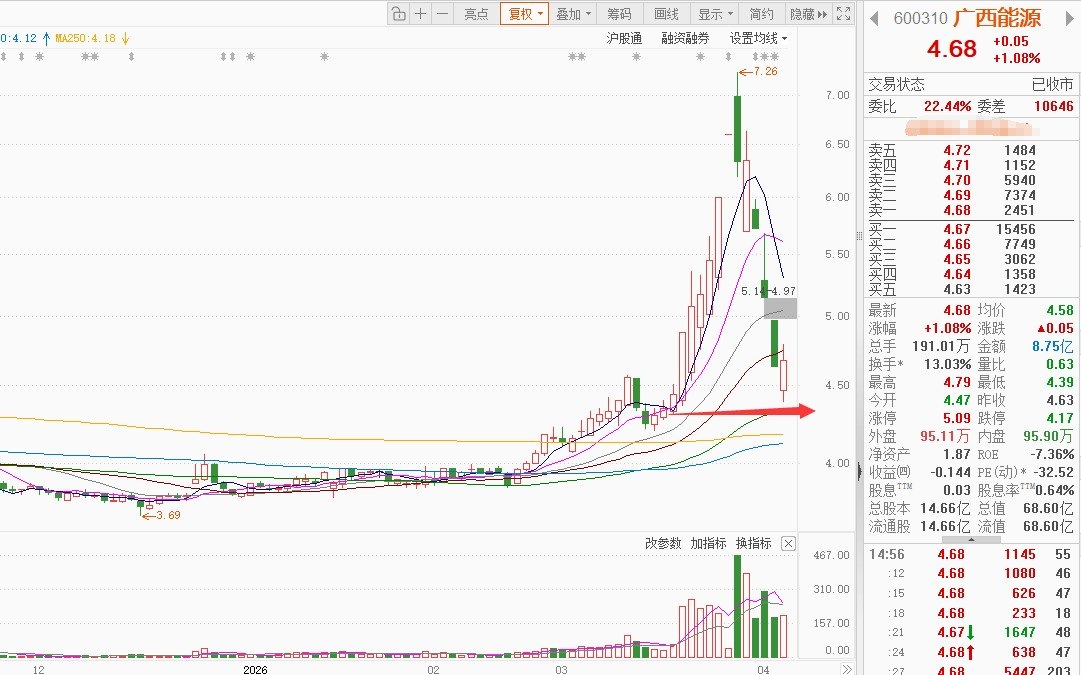Click the 交易状态 已收市 status row
The width and height of the screenshot is (1081, 675).
click(970, 84)
